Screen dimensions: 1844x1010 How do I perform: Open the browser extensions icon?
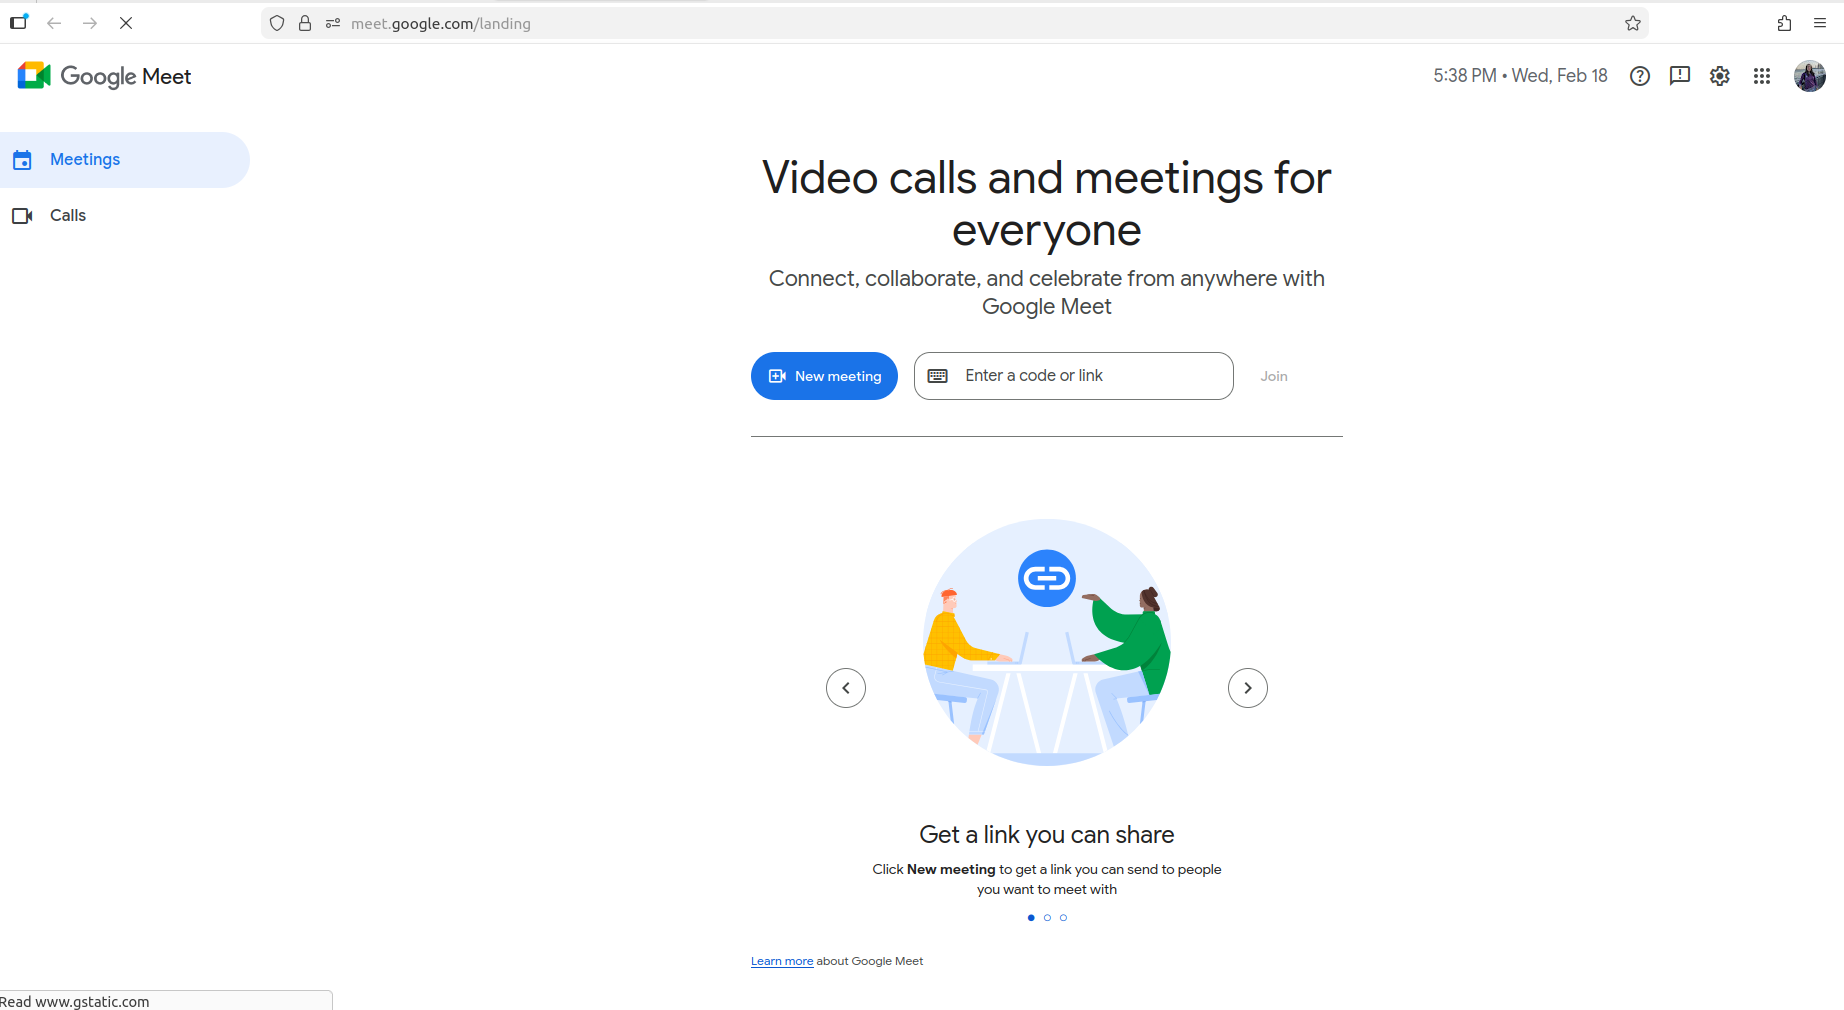[x=1784, y=23]
